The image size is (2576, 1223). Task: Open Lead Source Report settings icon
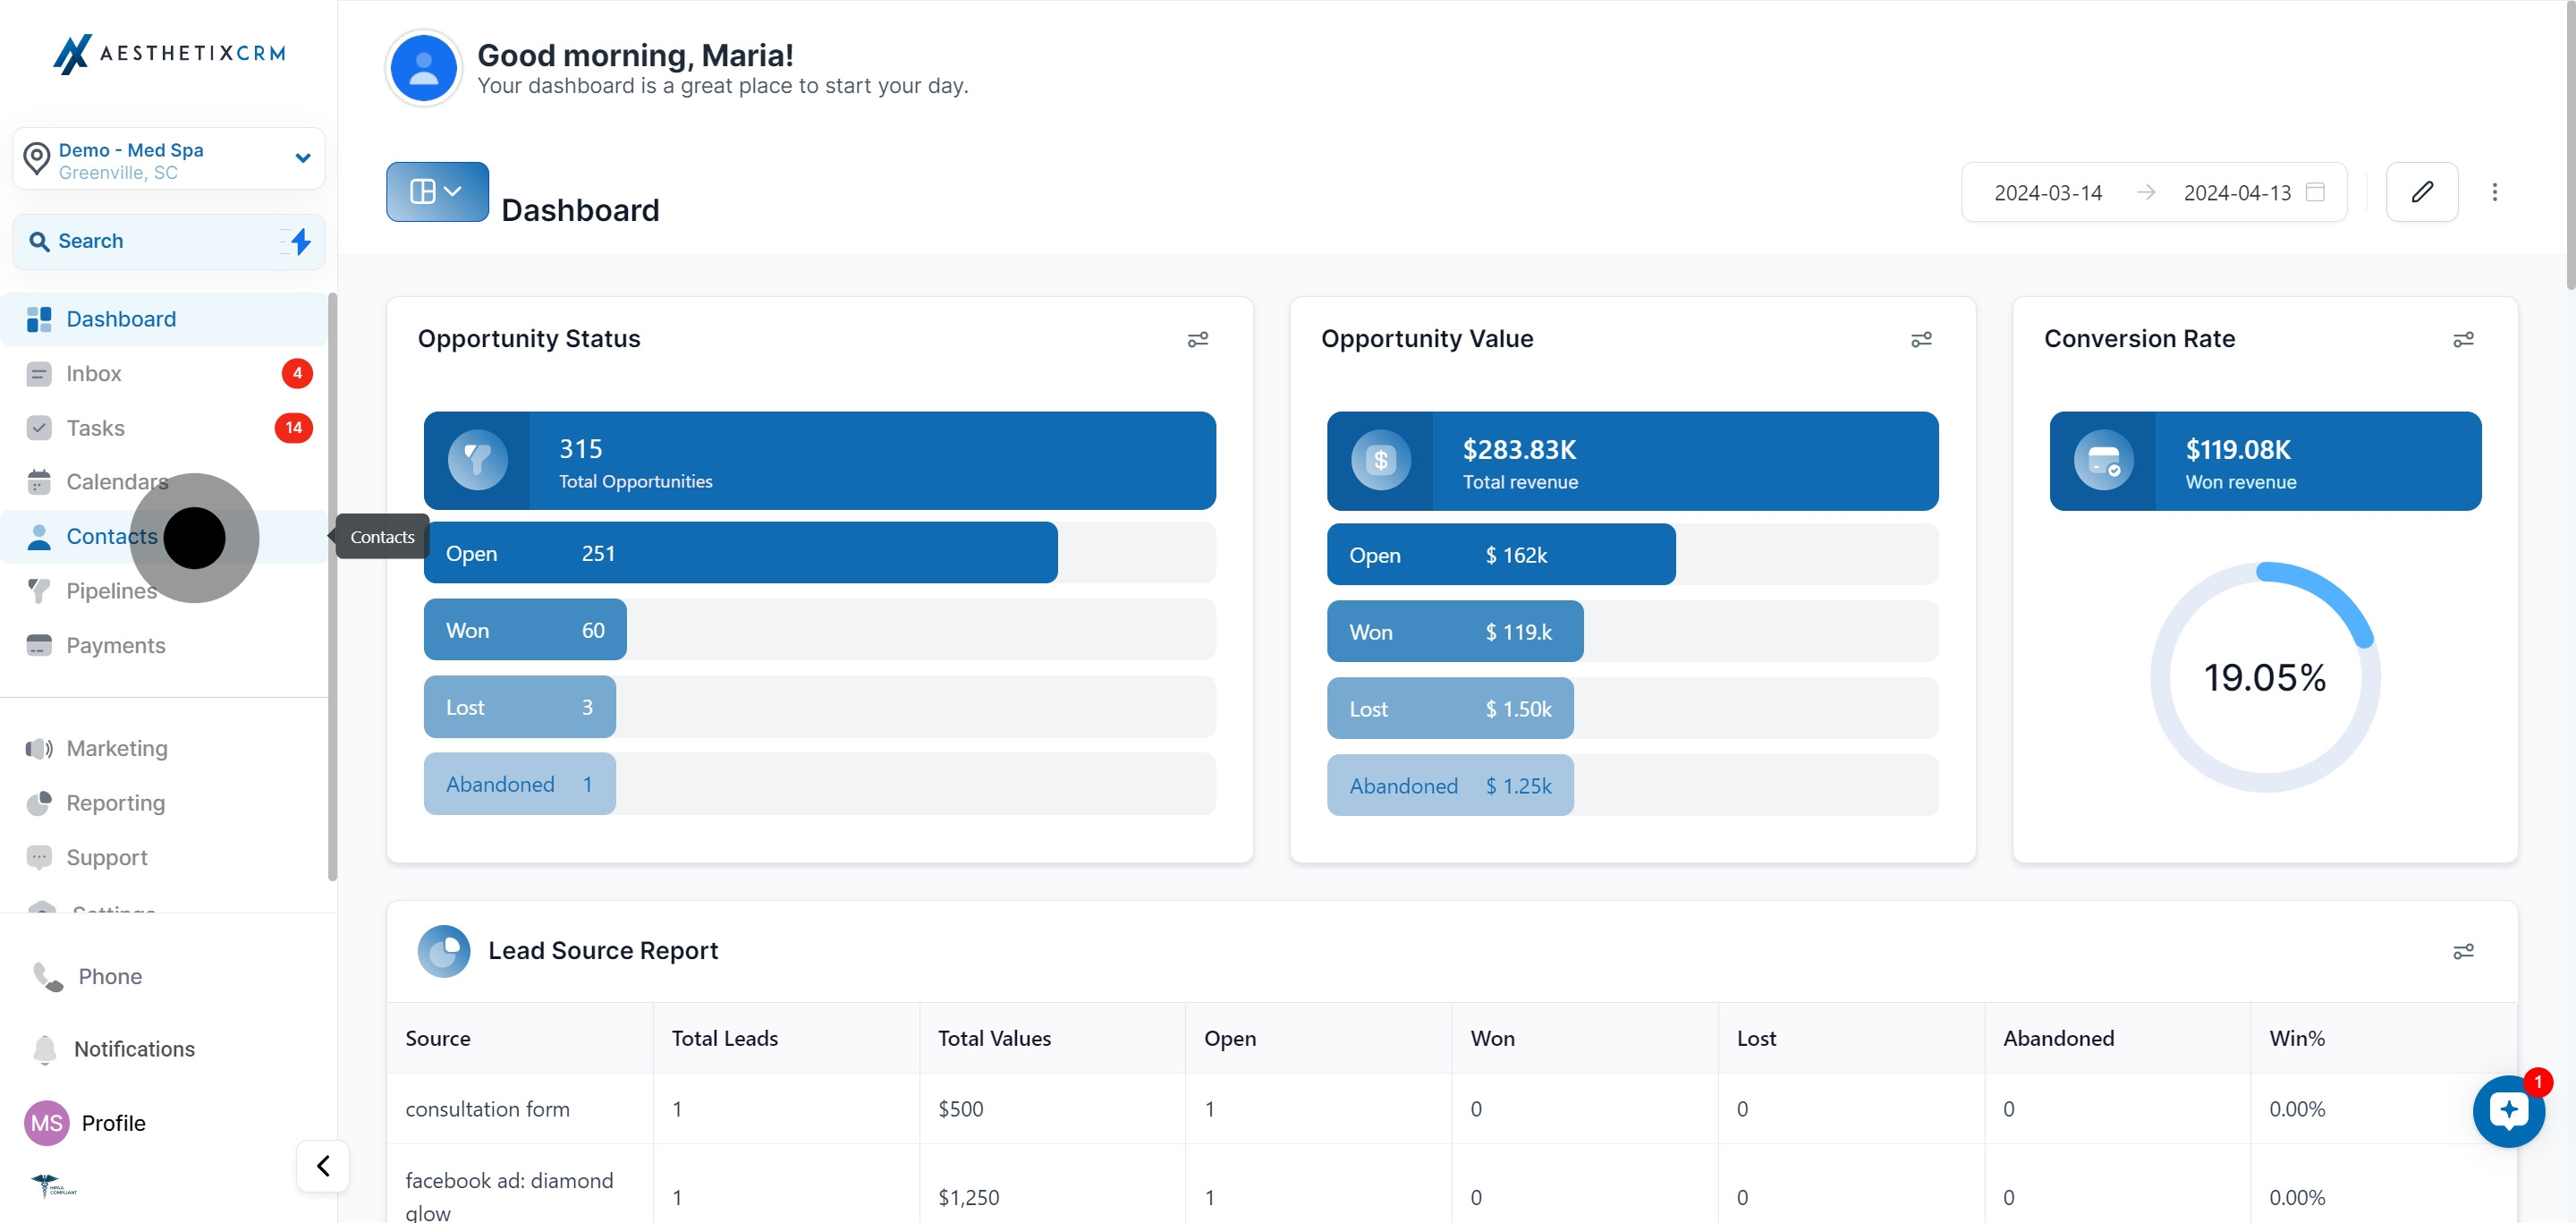pos(2462,951)
